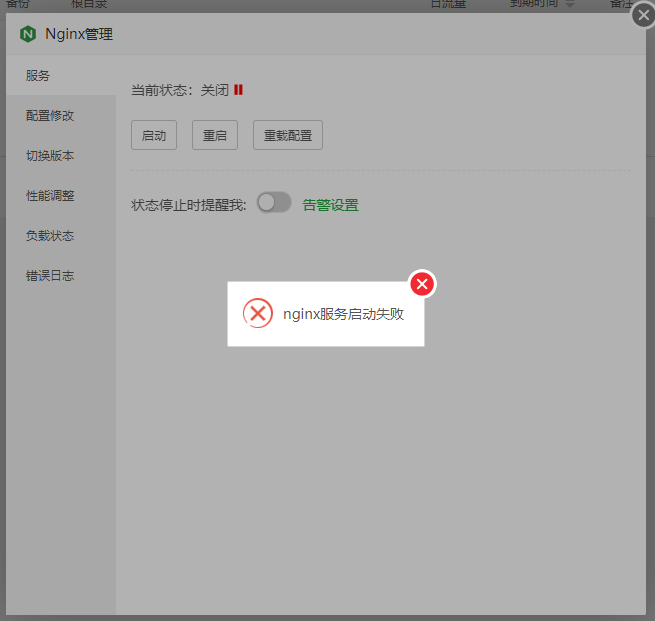This screenshot has height=621, width=655.
Task: Dismiss the nginx服务启动失败 error popup
Action: pos(422,284)
